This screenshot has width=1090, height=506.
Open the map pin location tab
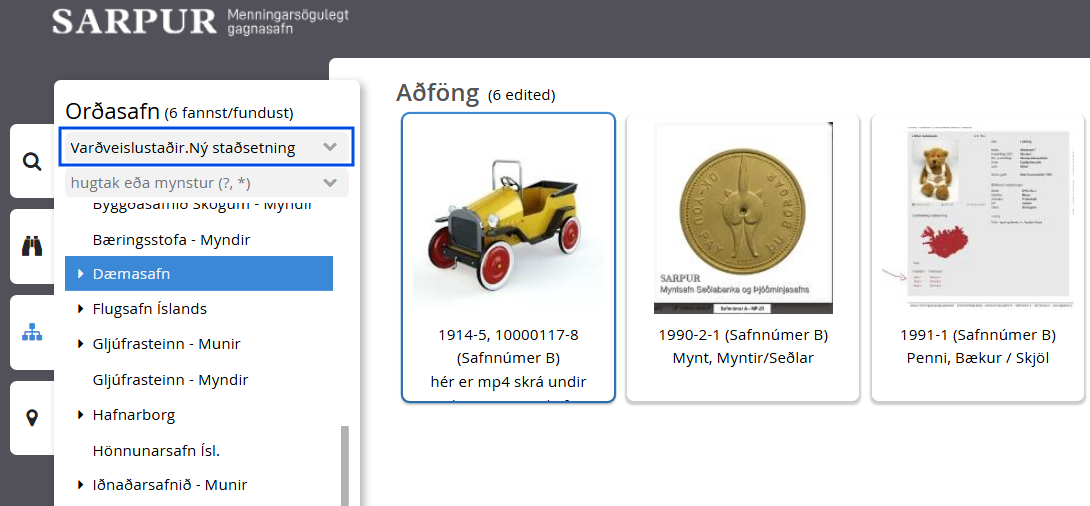(32, 418)
